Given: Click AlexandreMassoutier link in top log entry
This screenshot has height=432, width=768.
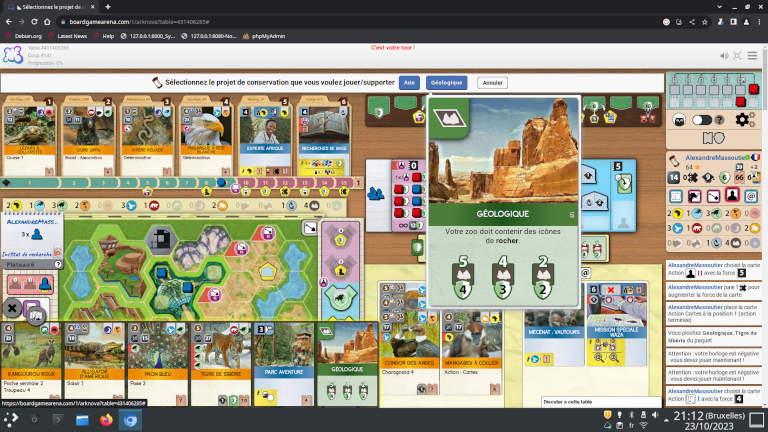Looking at the screenshot, I should tap(695, 265).
